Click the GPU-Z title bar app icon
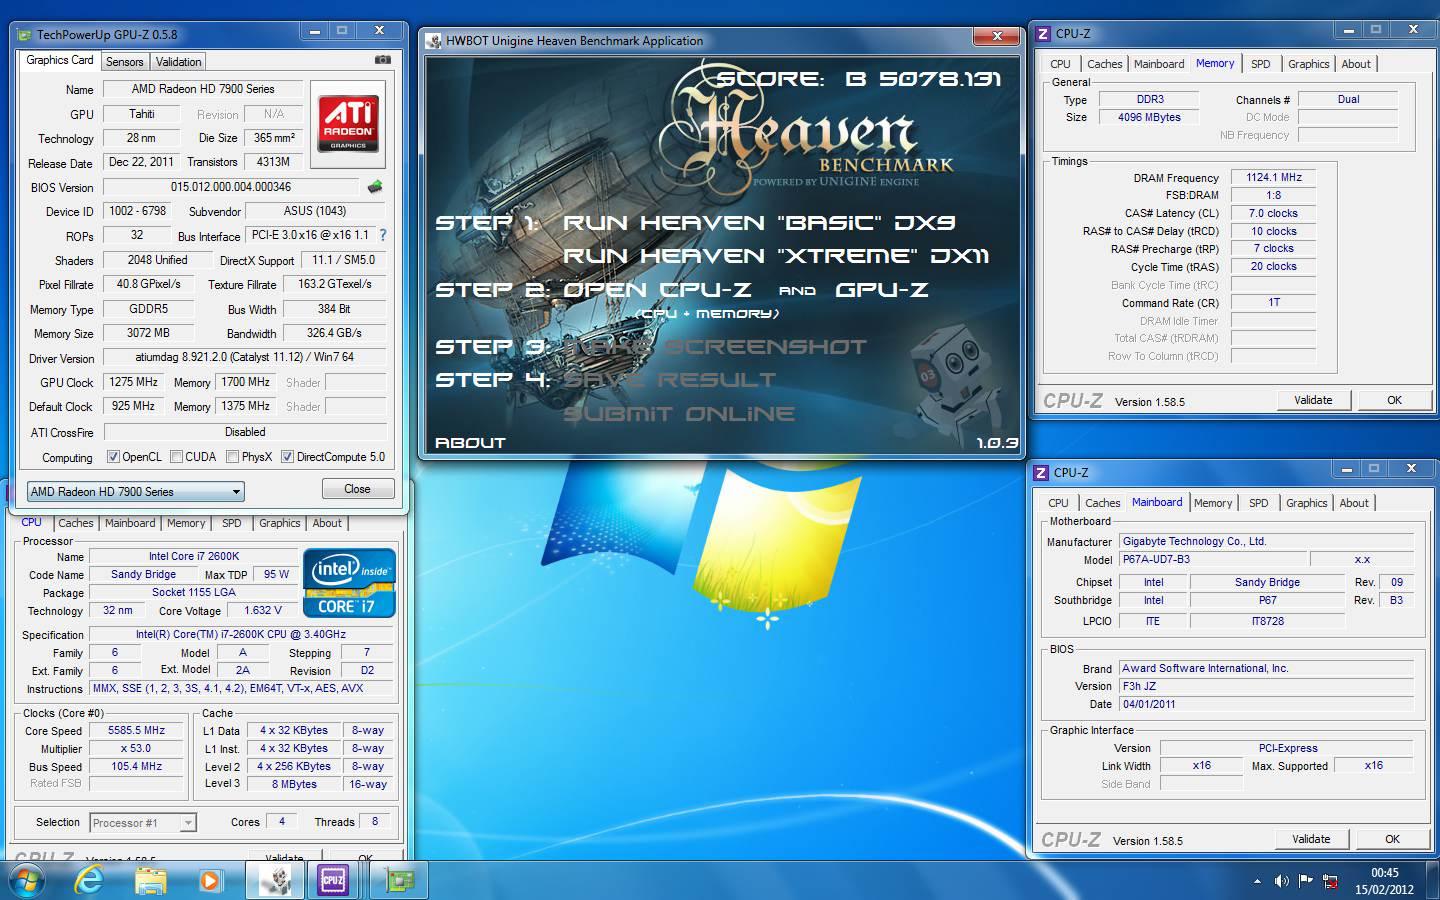This screenshot has width=1440, height=900. (25, 34)
